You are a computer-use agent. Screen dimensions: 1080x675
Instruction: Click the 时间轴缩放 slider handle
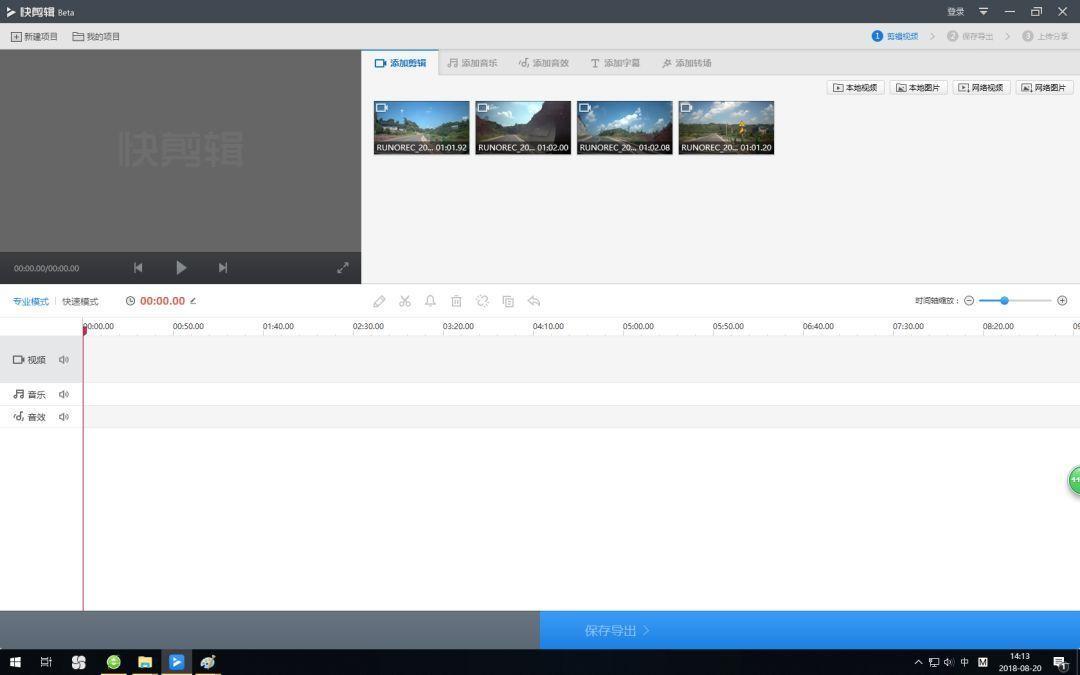click(1004, 301)
